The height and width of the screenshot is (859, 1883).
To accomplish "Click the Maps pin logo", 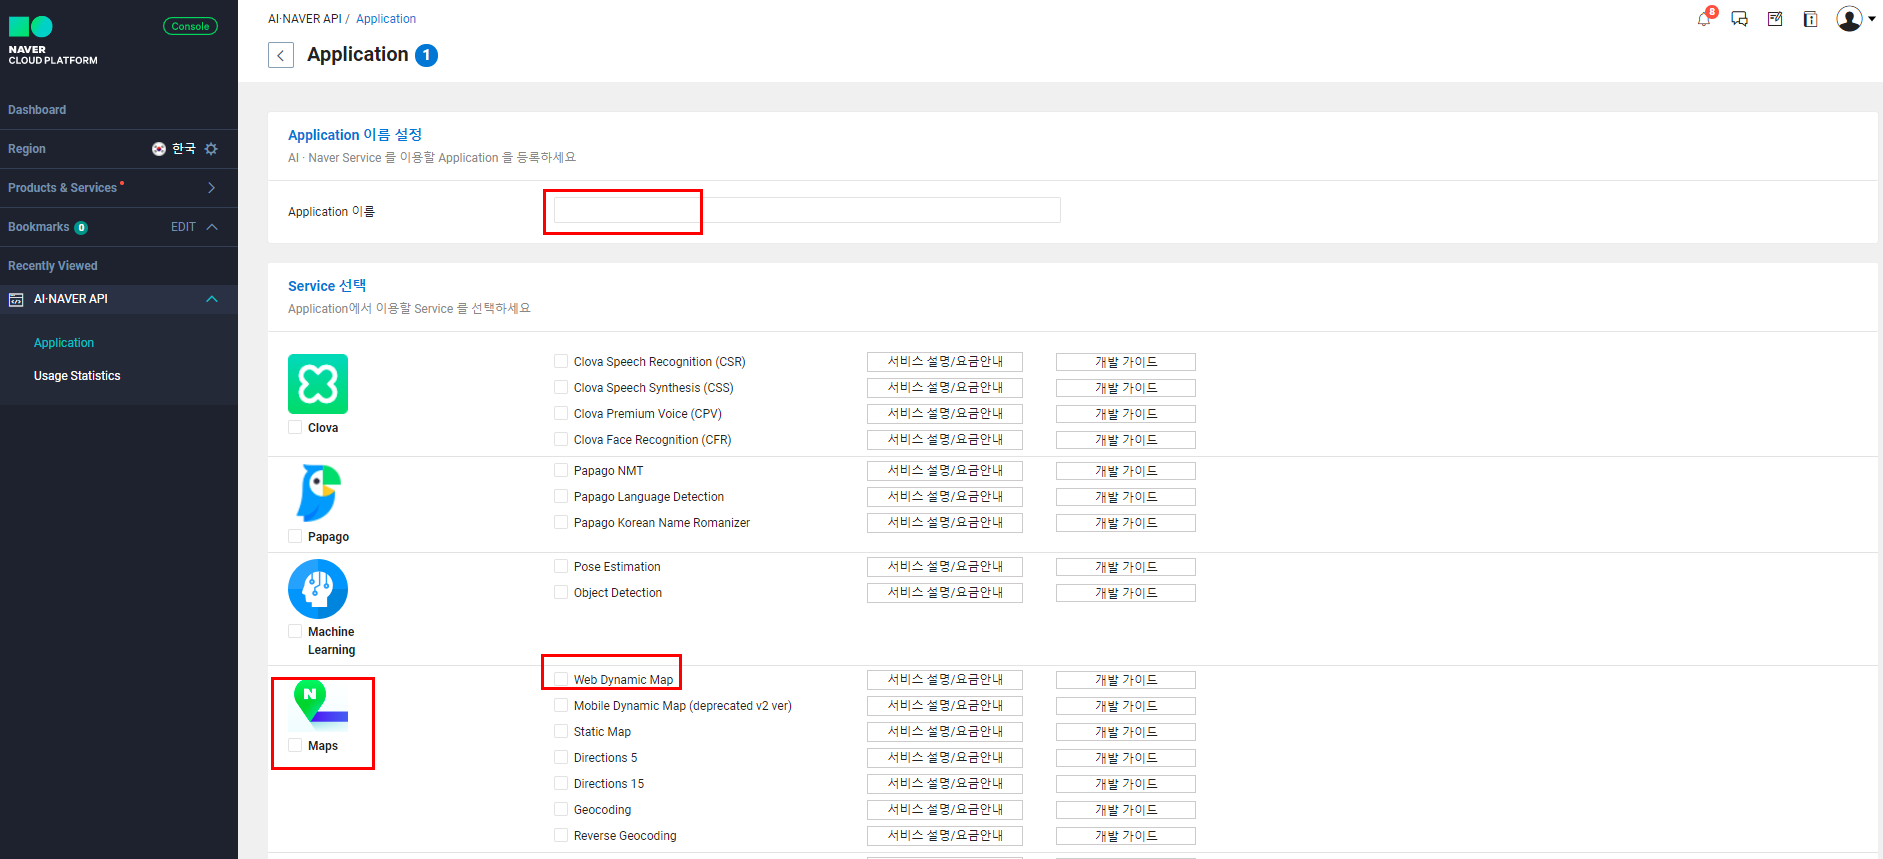I will pos(320,703).
